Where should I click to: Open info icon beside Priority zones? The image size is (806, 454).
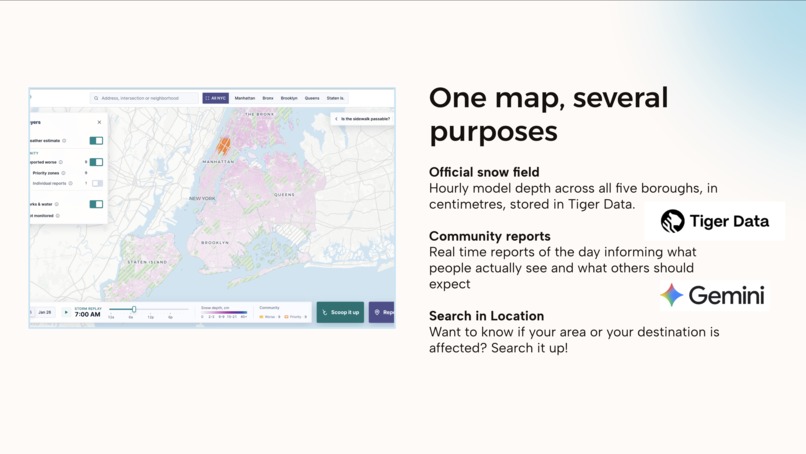tap(64, 173)
